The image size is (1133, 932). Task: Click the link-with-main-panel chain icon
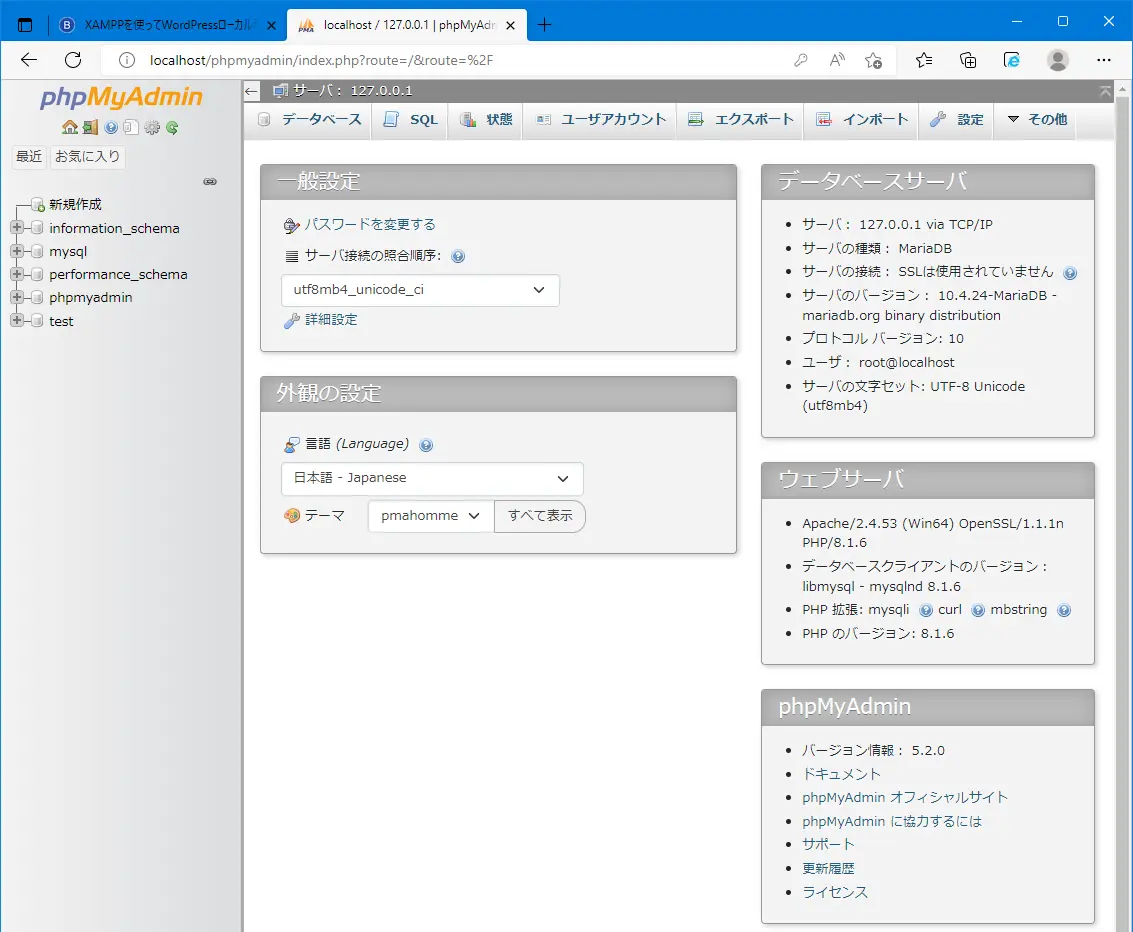(210, 181)
